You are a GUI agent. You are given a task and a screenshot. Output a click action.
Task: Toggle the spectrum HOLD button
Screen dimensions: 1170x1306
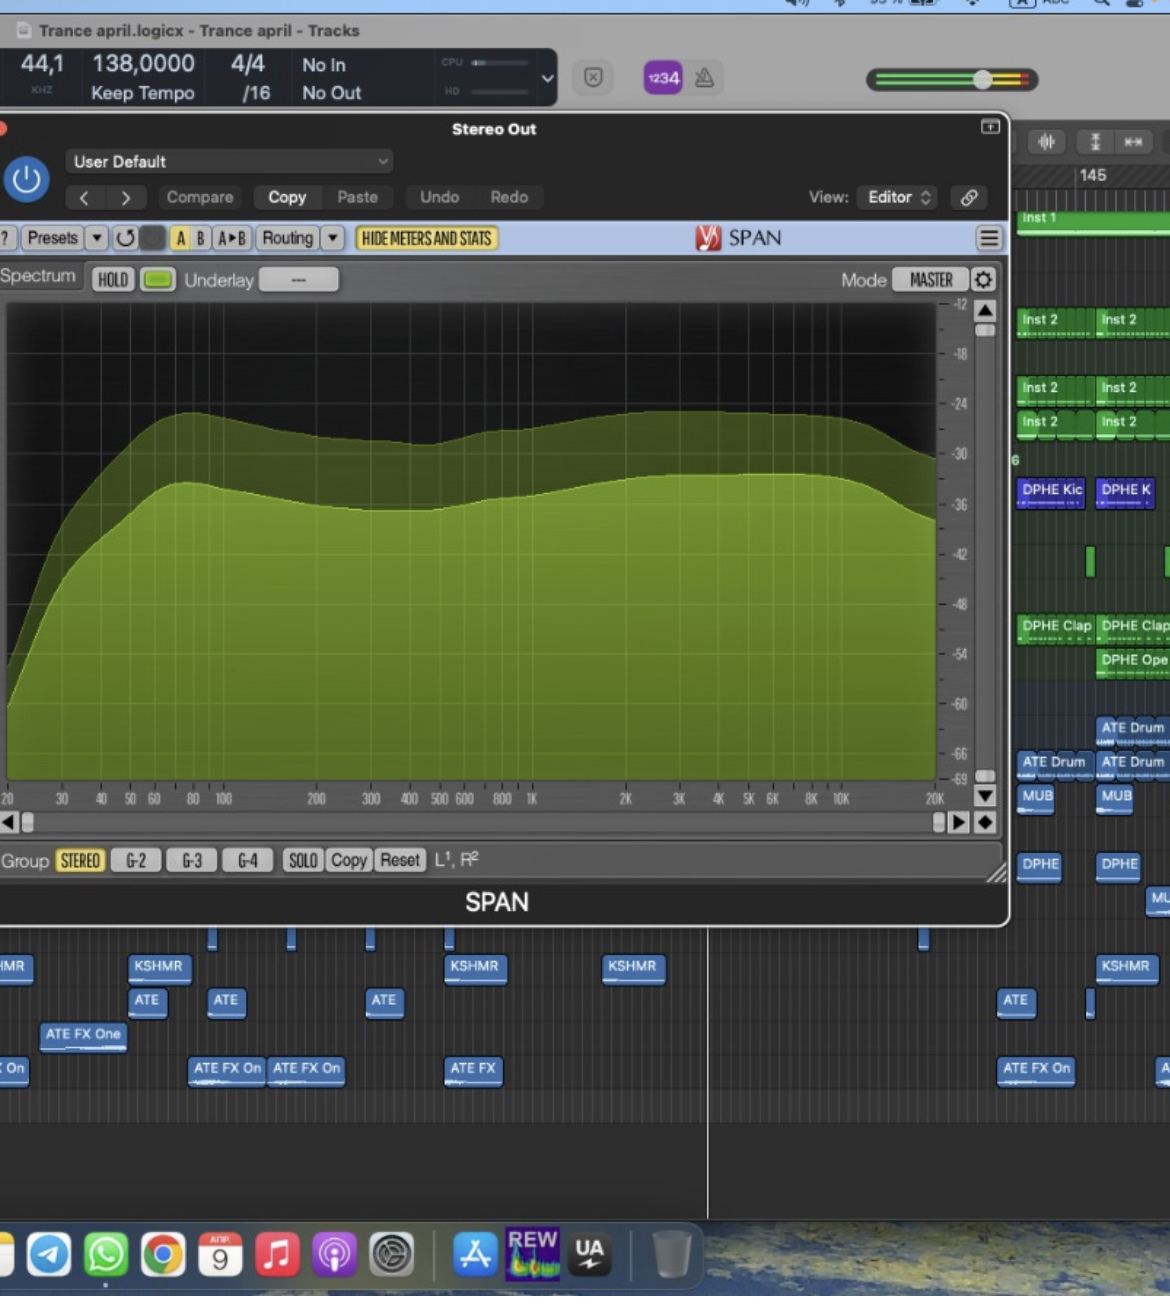coord(112,280)
